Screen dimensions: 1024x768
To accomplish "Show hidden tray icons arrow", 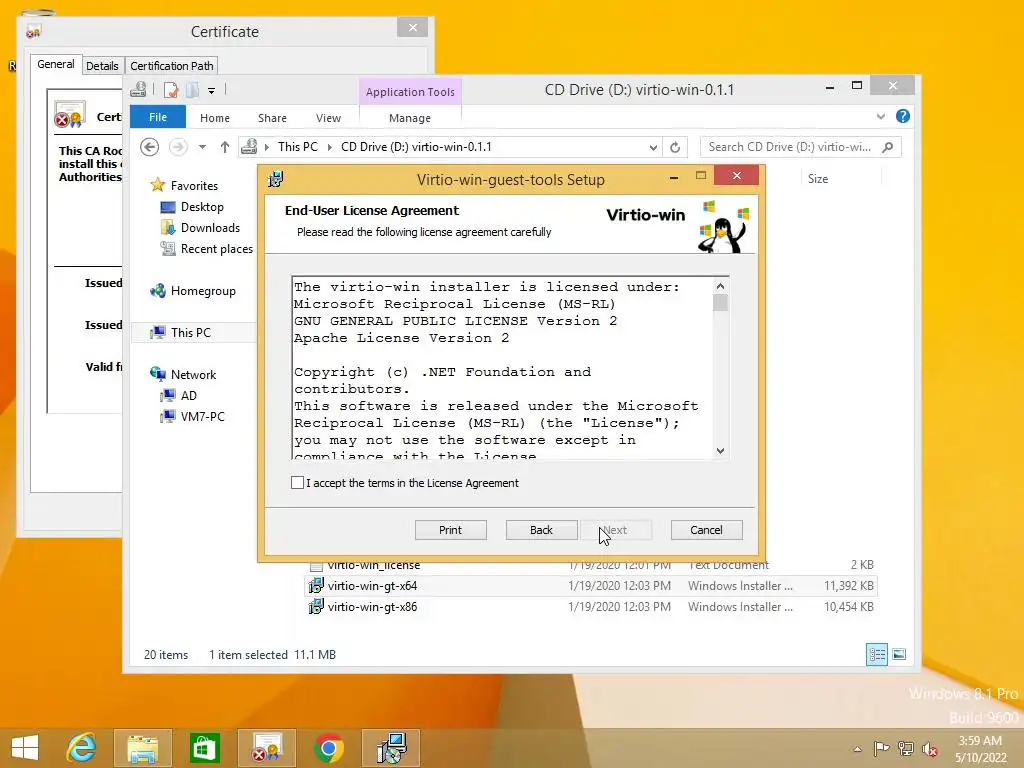I will pyautogui.click(x=857, y=749).
